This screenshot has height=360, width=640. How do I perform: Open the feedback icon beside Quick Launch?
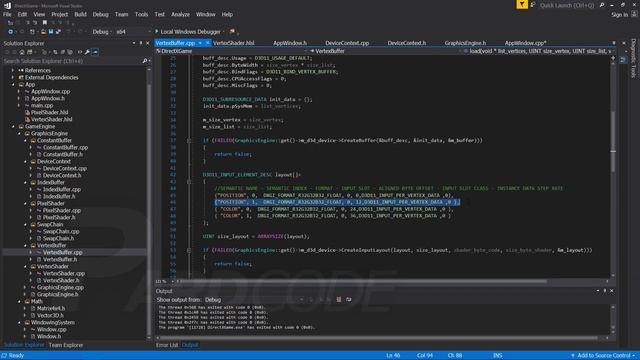point(533,5)
